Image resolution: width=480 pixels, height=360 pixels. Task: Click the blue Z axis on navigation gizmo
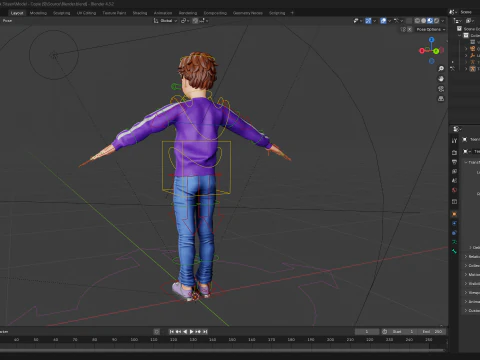[432, 40]
